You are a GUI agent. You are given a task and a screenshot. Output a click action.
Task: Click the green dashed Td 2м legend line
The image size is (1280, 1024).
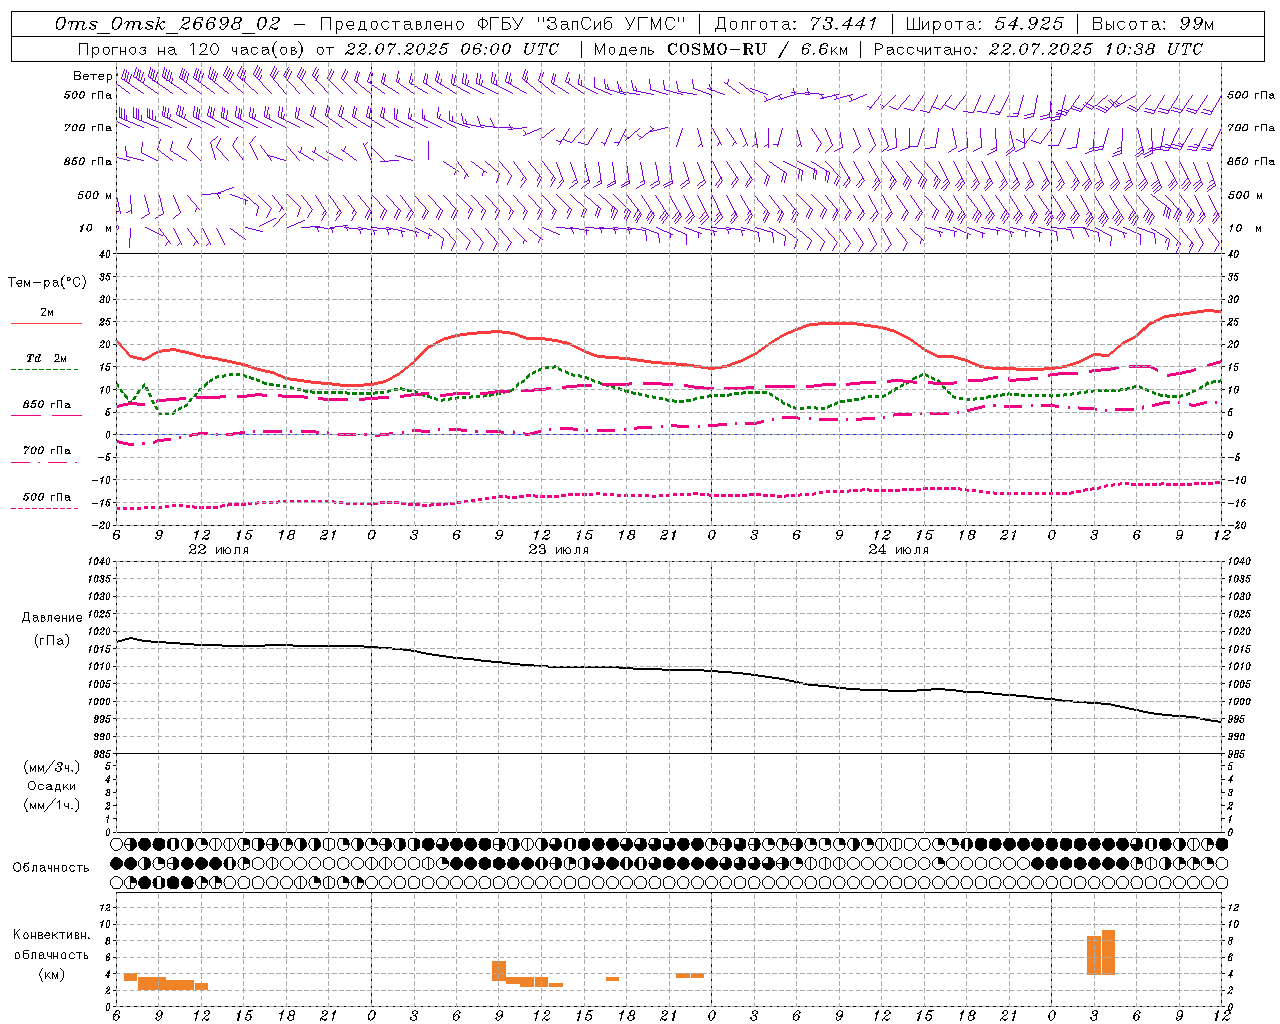coord(44,369)
